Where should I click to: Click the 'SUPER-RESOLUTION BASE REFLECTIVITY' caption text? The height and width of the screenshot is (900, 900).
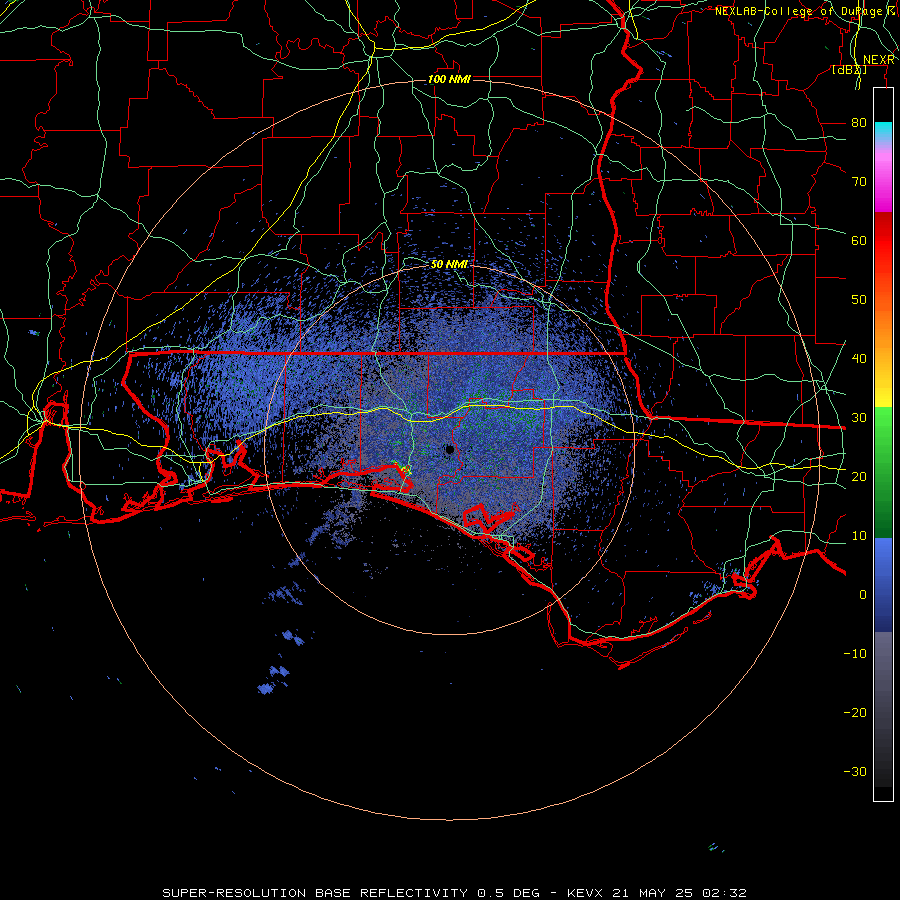click(315, 893)
